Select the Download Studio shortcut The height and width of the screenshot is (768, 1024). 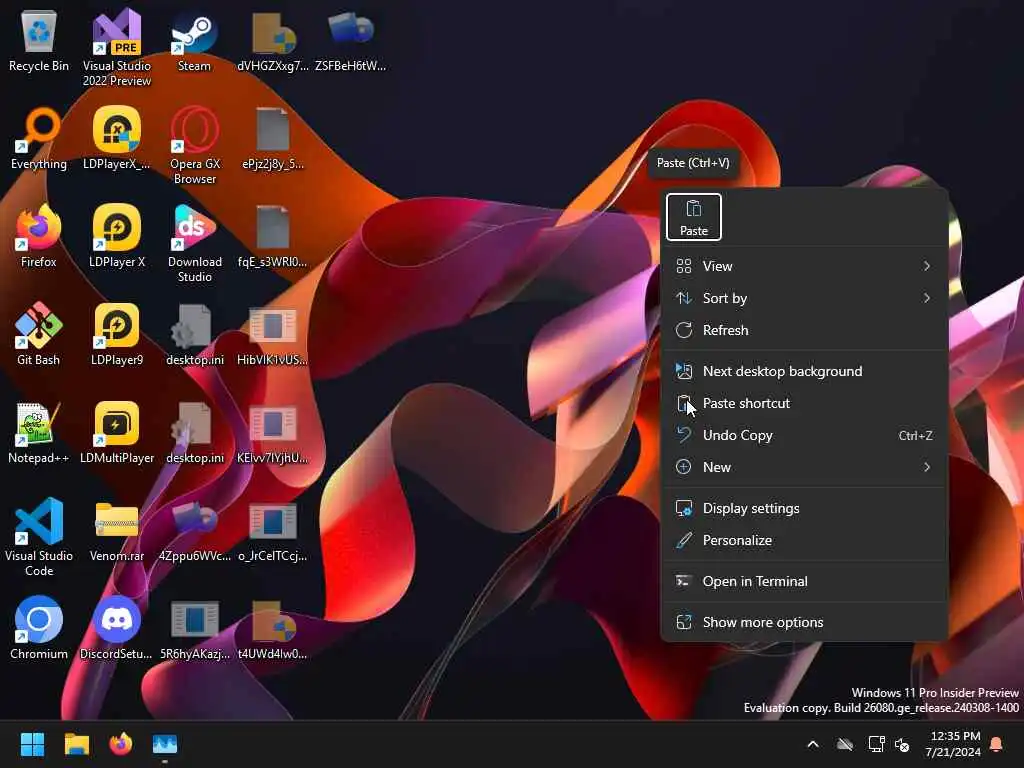pos(195,243)
